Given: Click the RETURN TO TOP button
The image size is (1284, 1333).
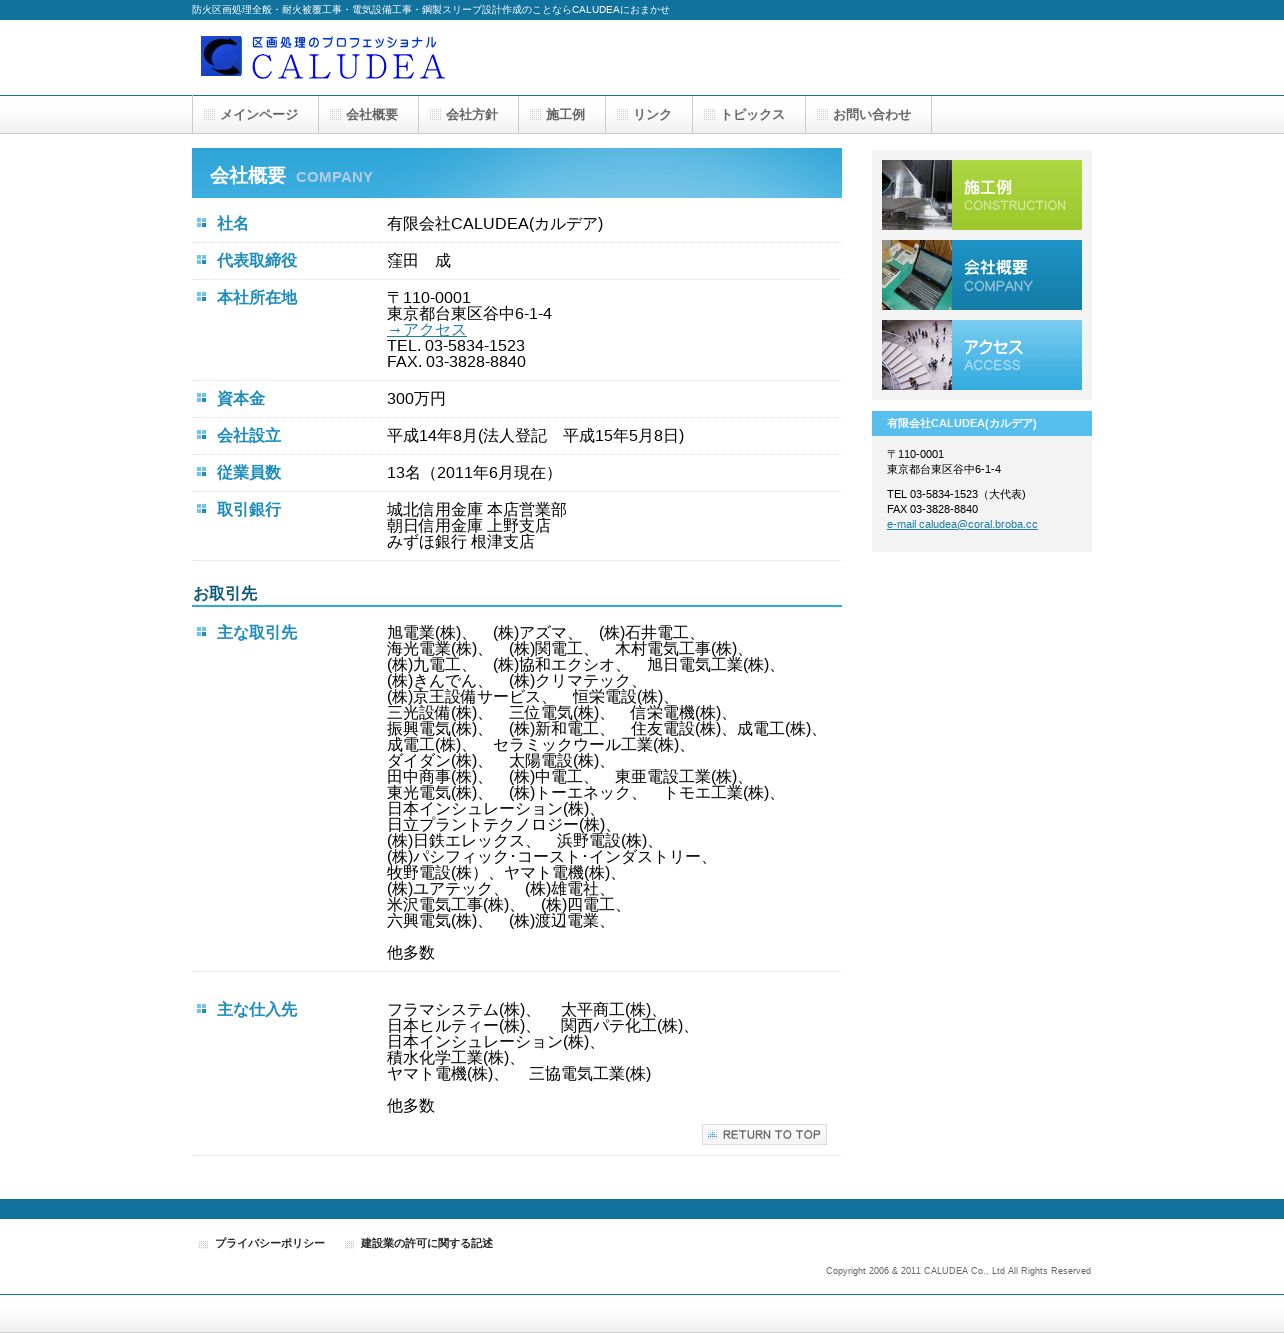Looking at the screenshot, I should click(764, 1135).
